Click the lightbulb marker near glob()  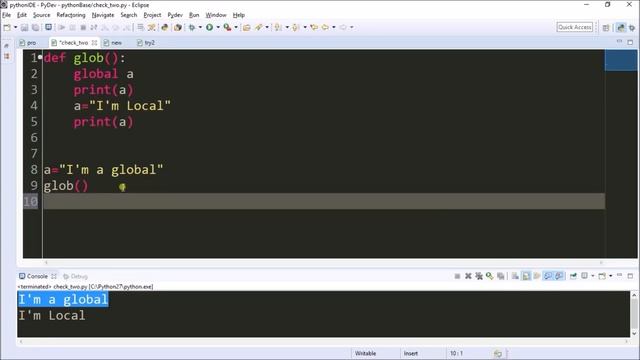tap(122, 187)
